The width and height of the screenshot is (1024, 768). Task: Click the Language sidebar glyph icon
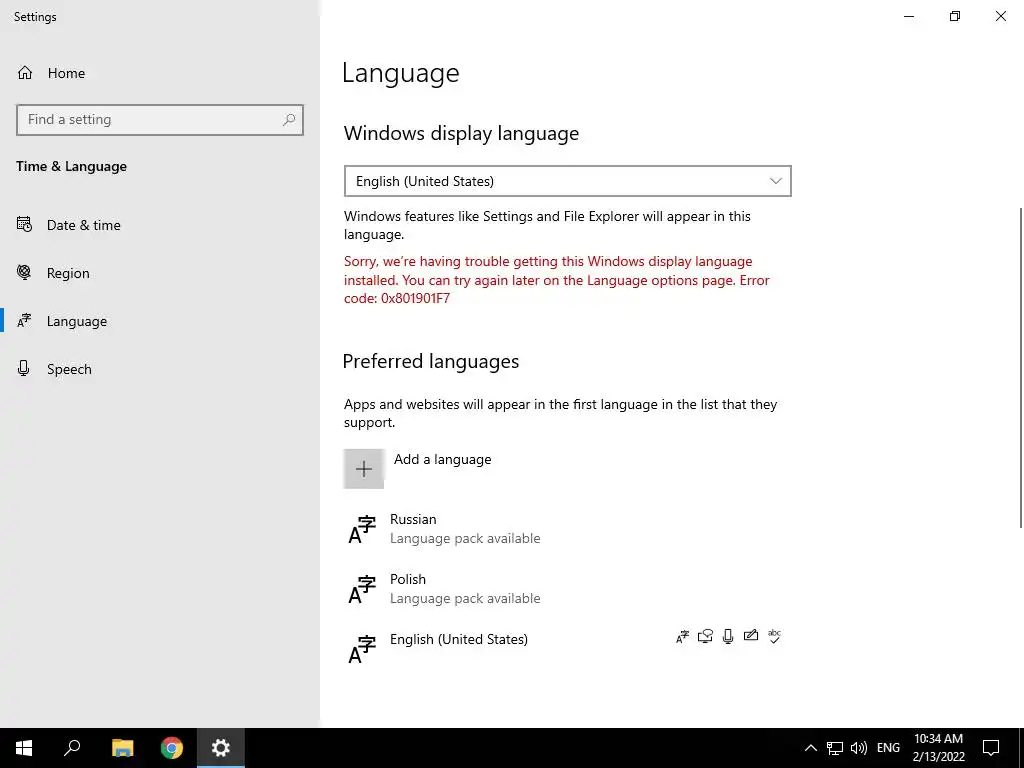[24, 321]
